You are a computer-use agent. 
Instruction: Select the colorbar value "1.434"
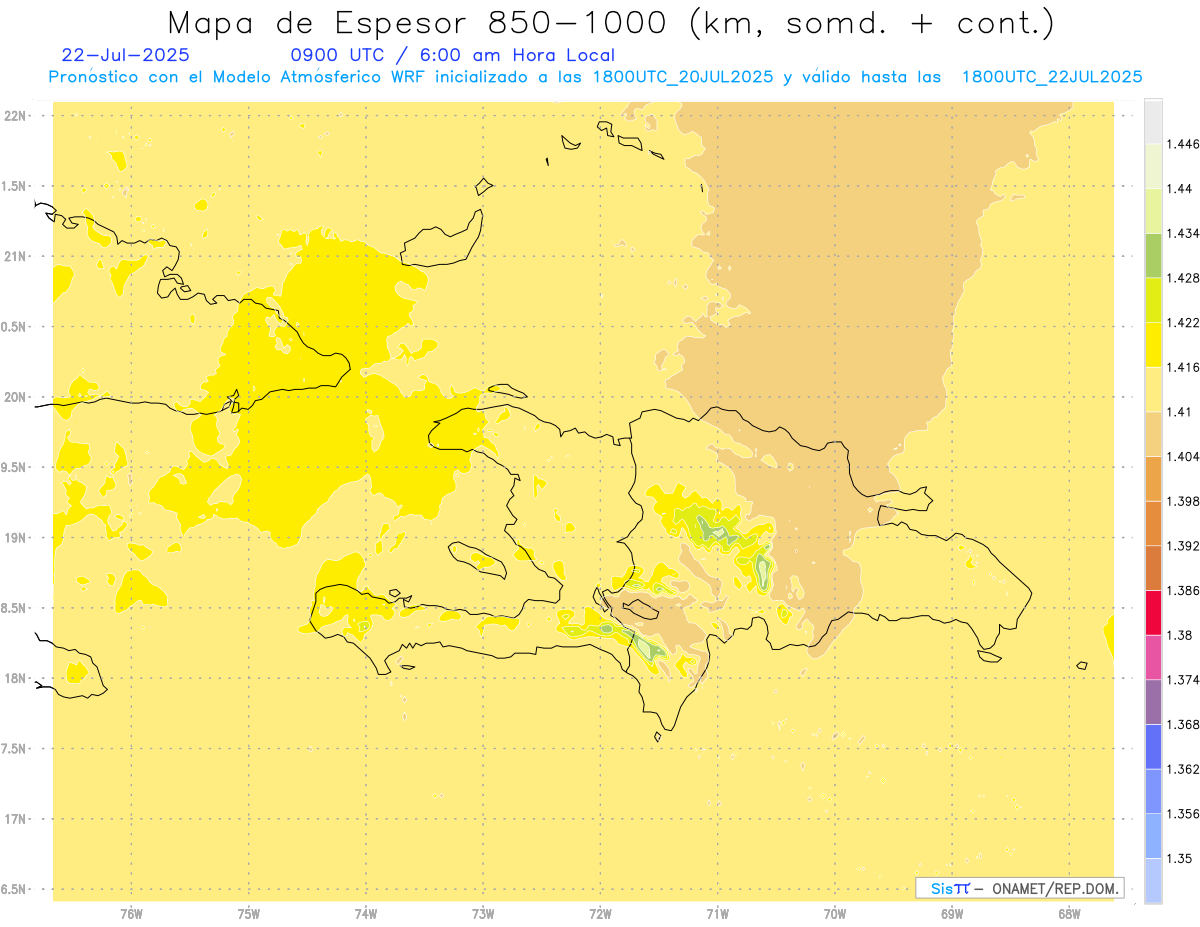click(x=1182, y=233)
